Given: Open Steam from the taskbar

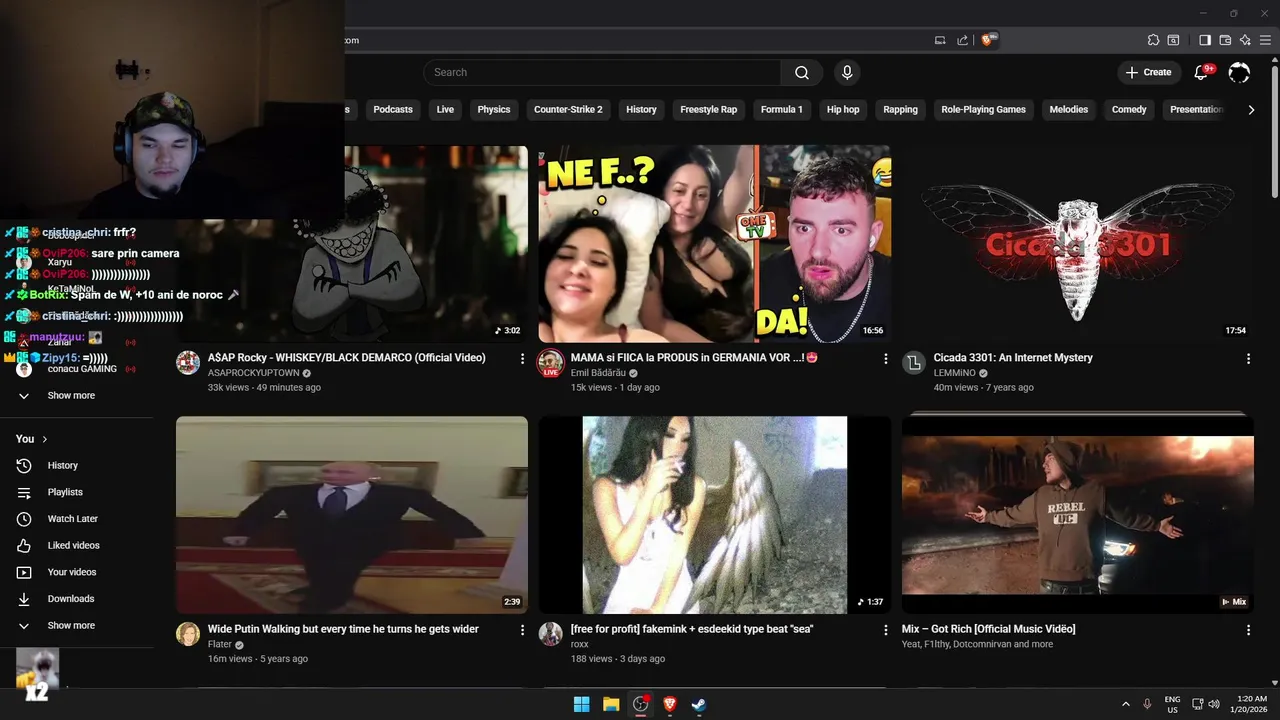Looking at the screenshot, I should click(699, 704).
